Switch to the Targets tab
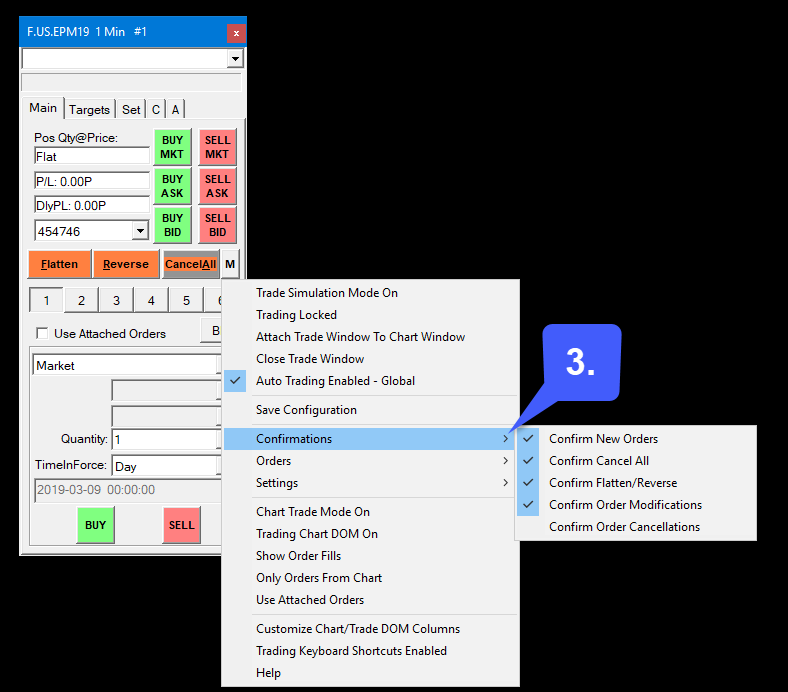The image size is (788, 692). click(x=89, y=110)
